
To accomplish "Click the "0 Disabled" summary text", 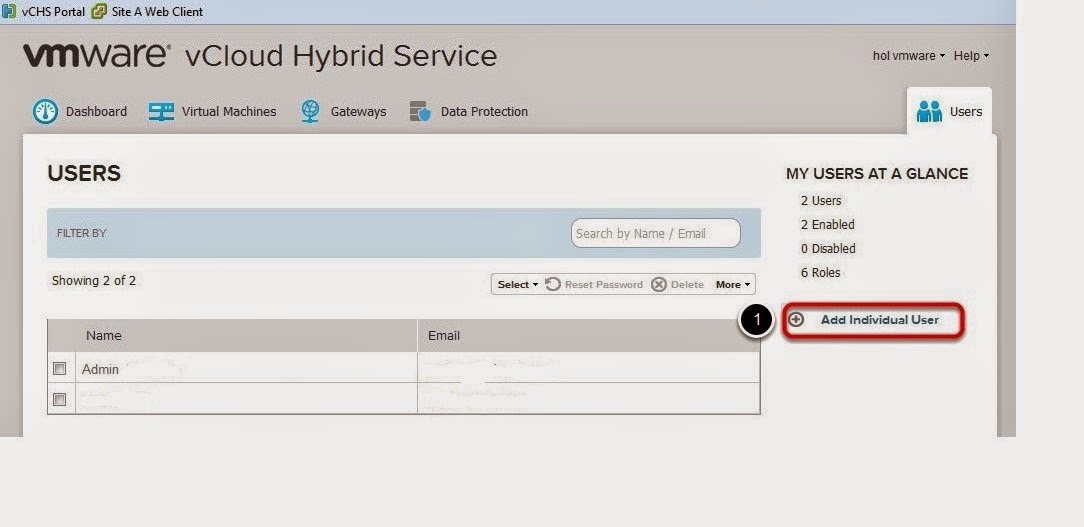I will [x=828, y=248].
